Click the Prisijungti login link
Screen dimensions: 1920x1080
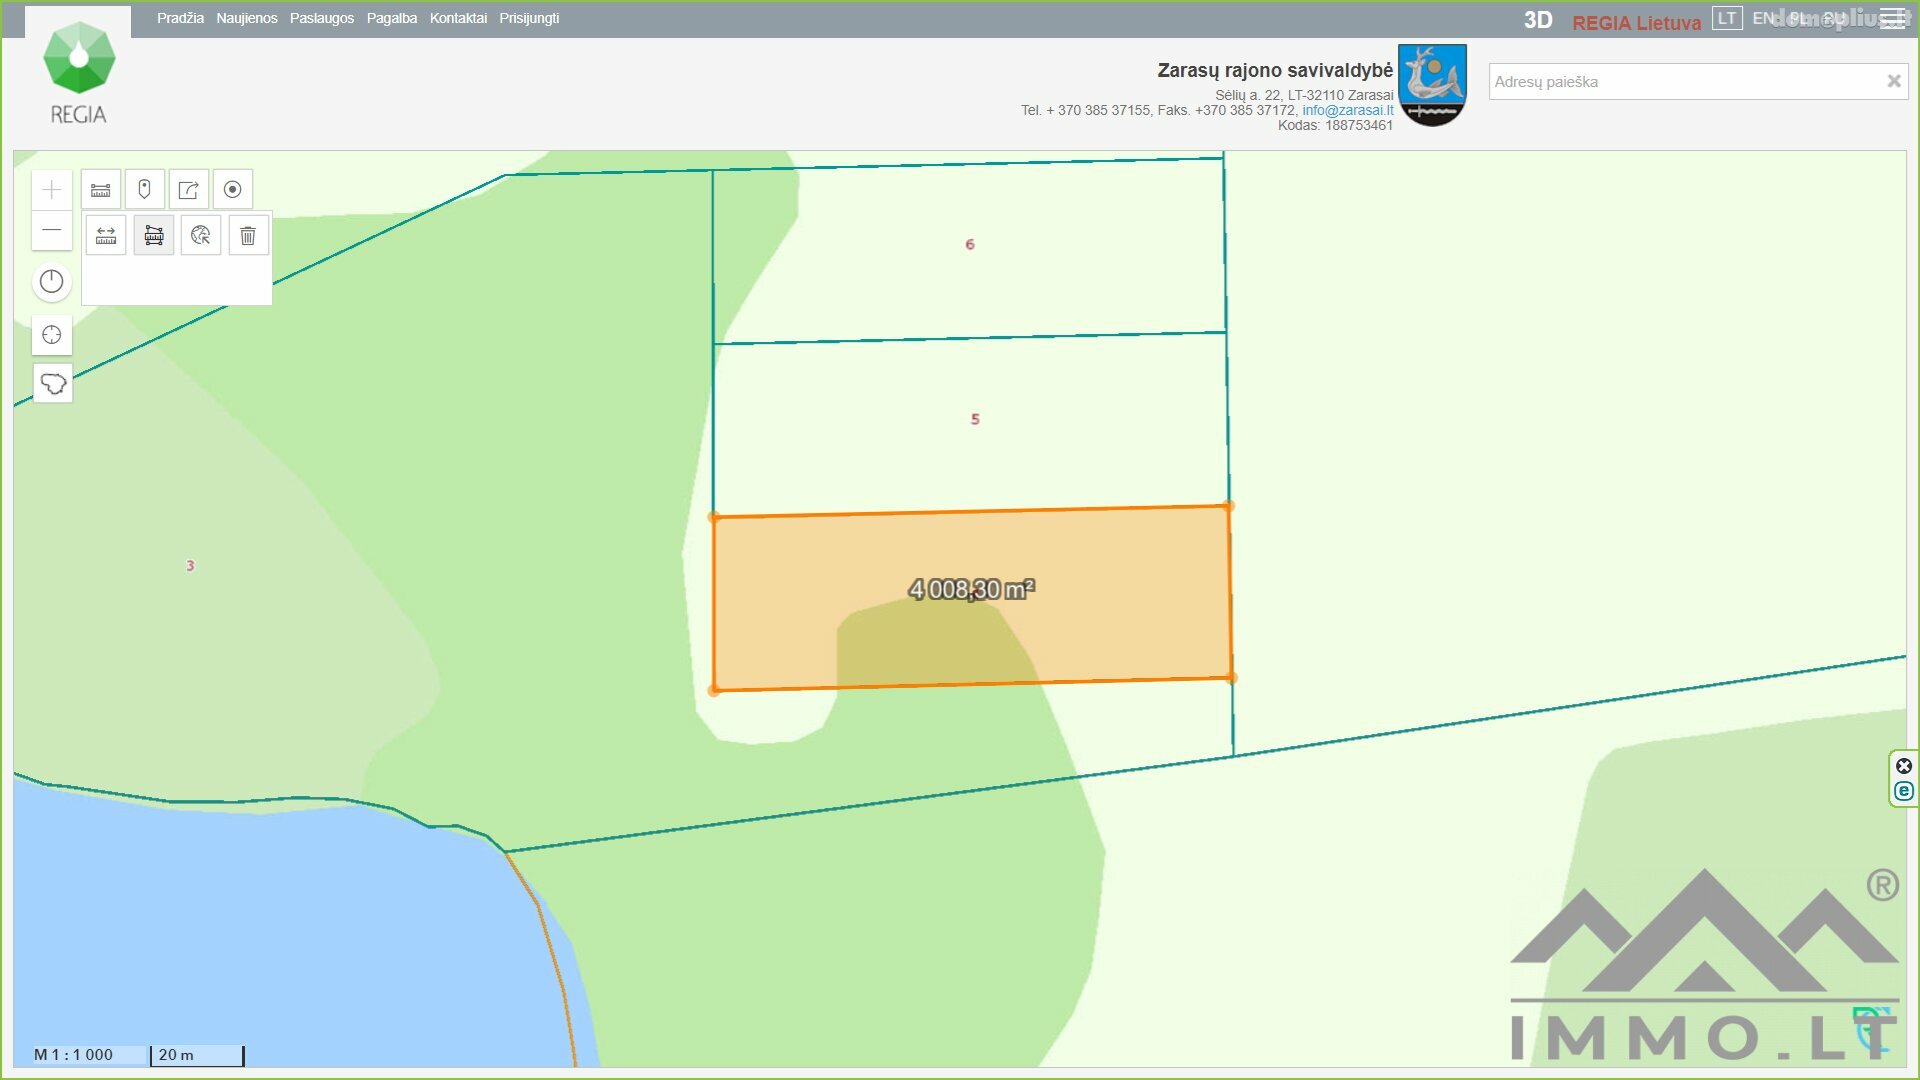[x=529, y=18]
